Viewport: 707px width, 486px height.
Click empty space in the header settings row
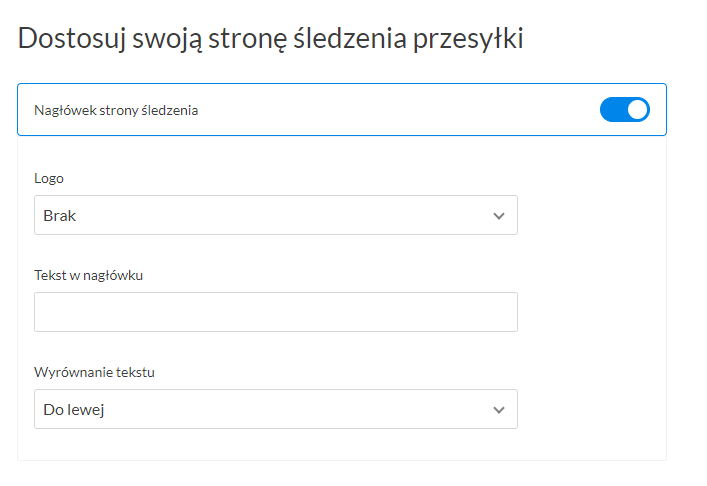click(x=400, y=110)
